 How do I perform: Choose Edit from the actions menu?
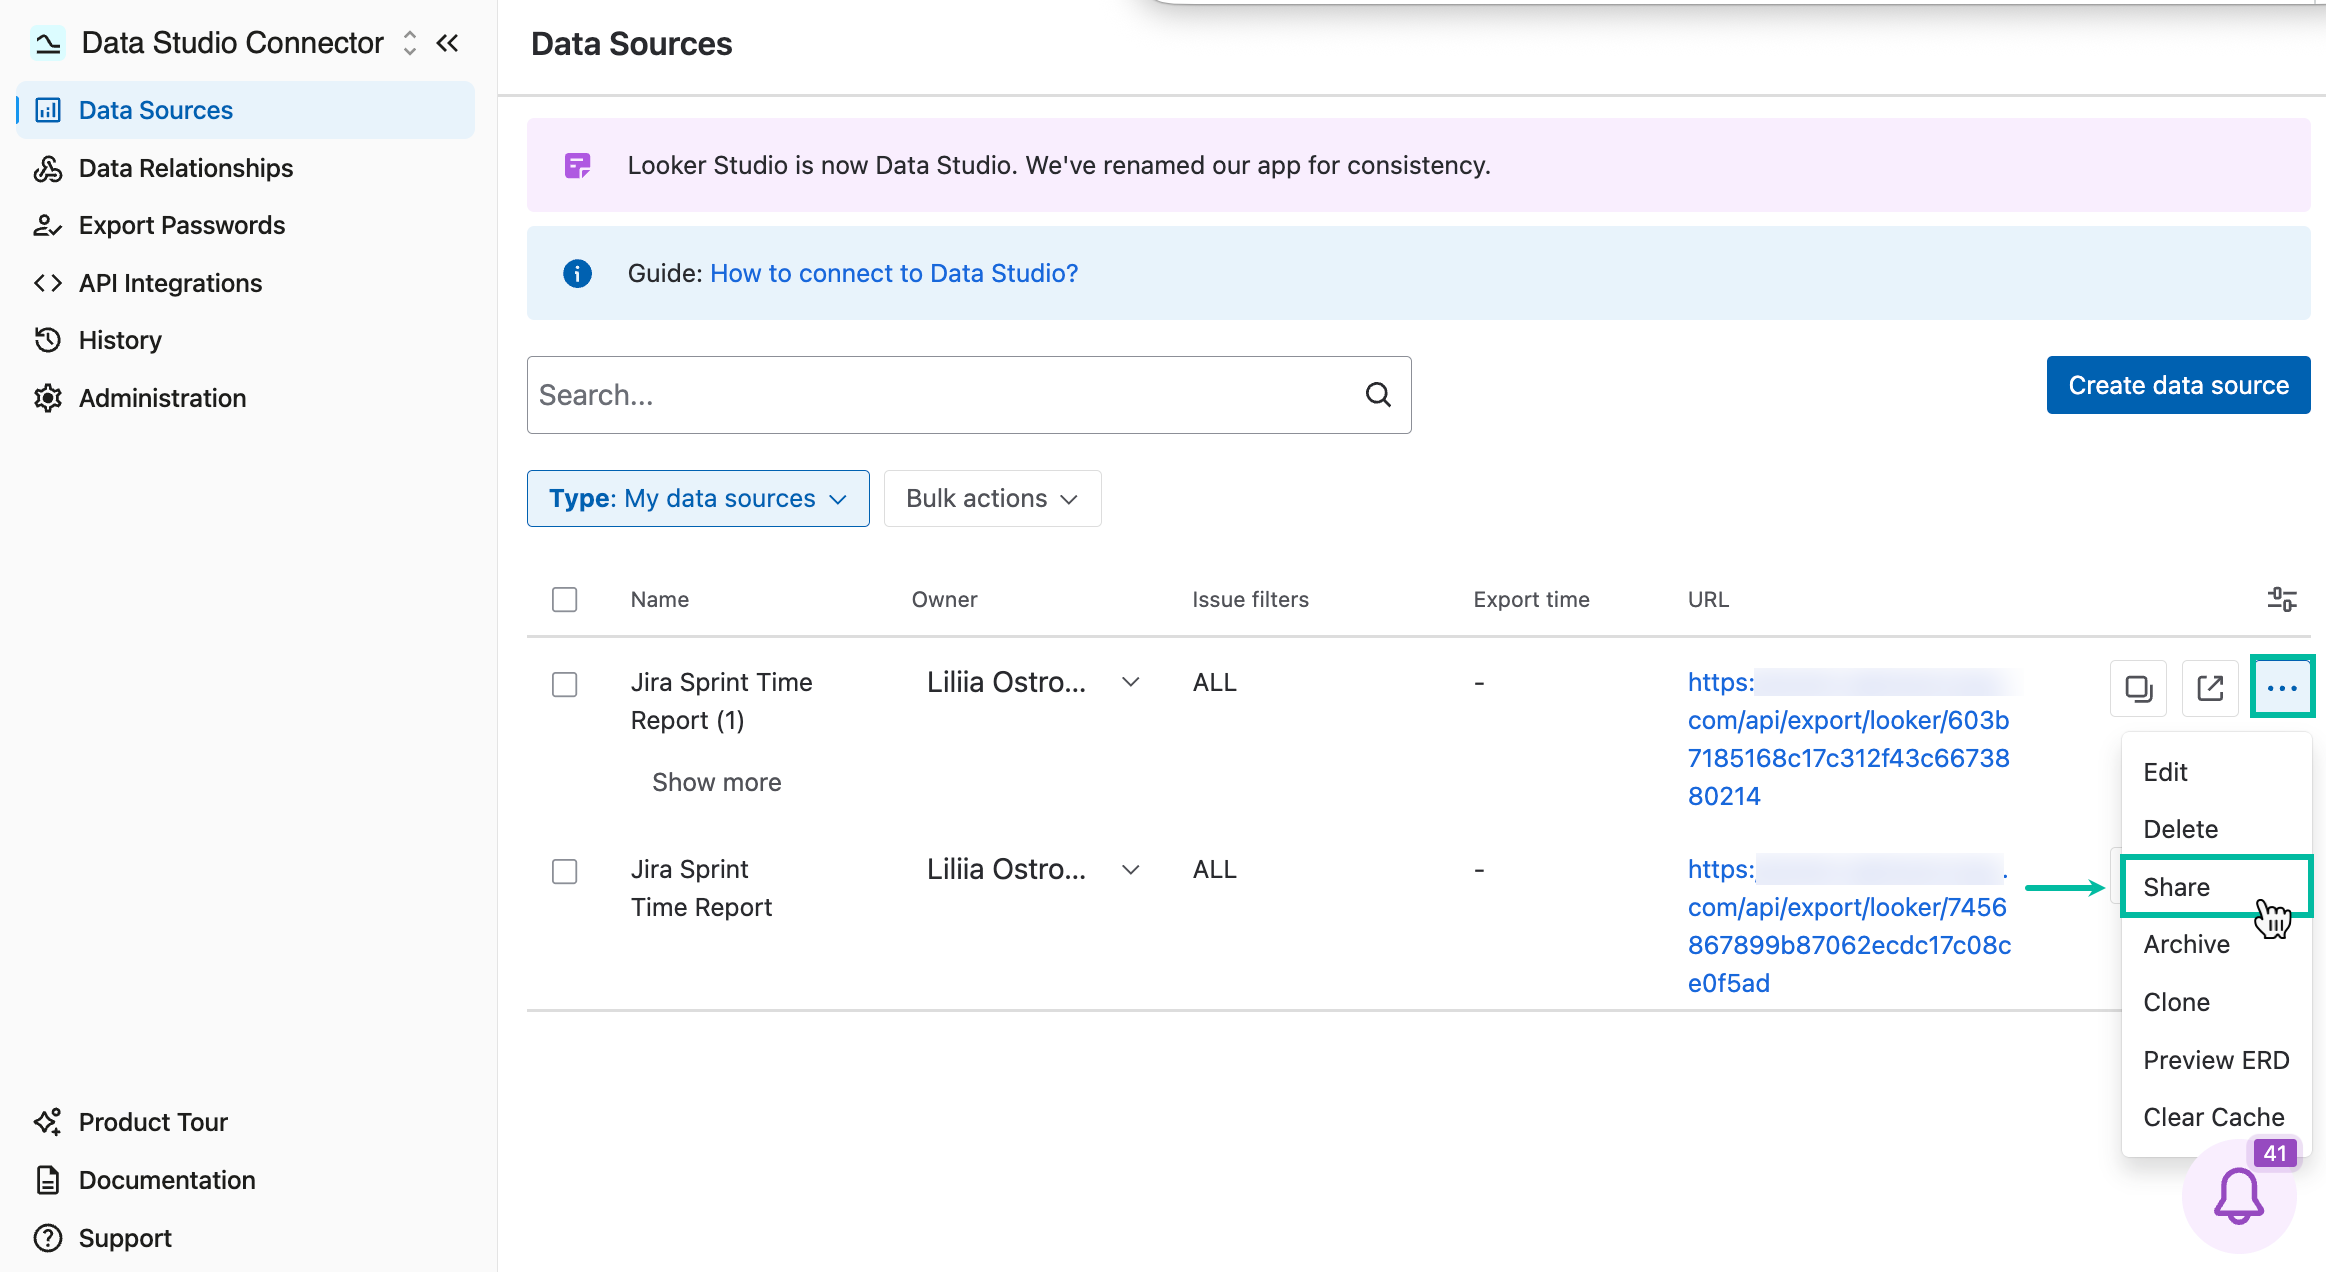2216,772
